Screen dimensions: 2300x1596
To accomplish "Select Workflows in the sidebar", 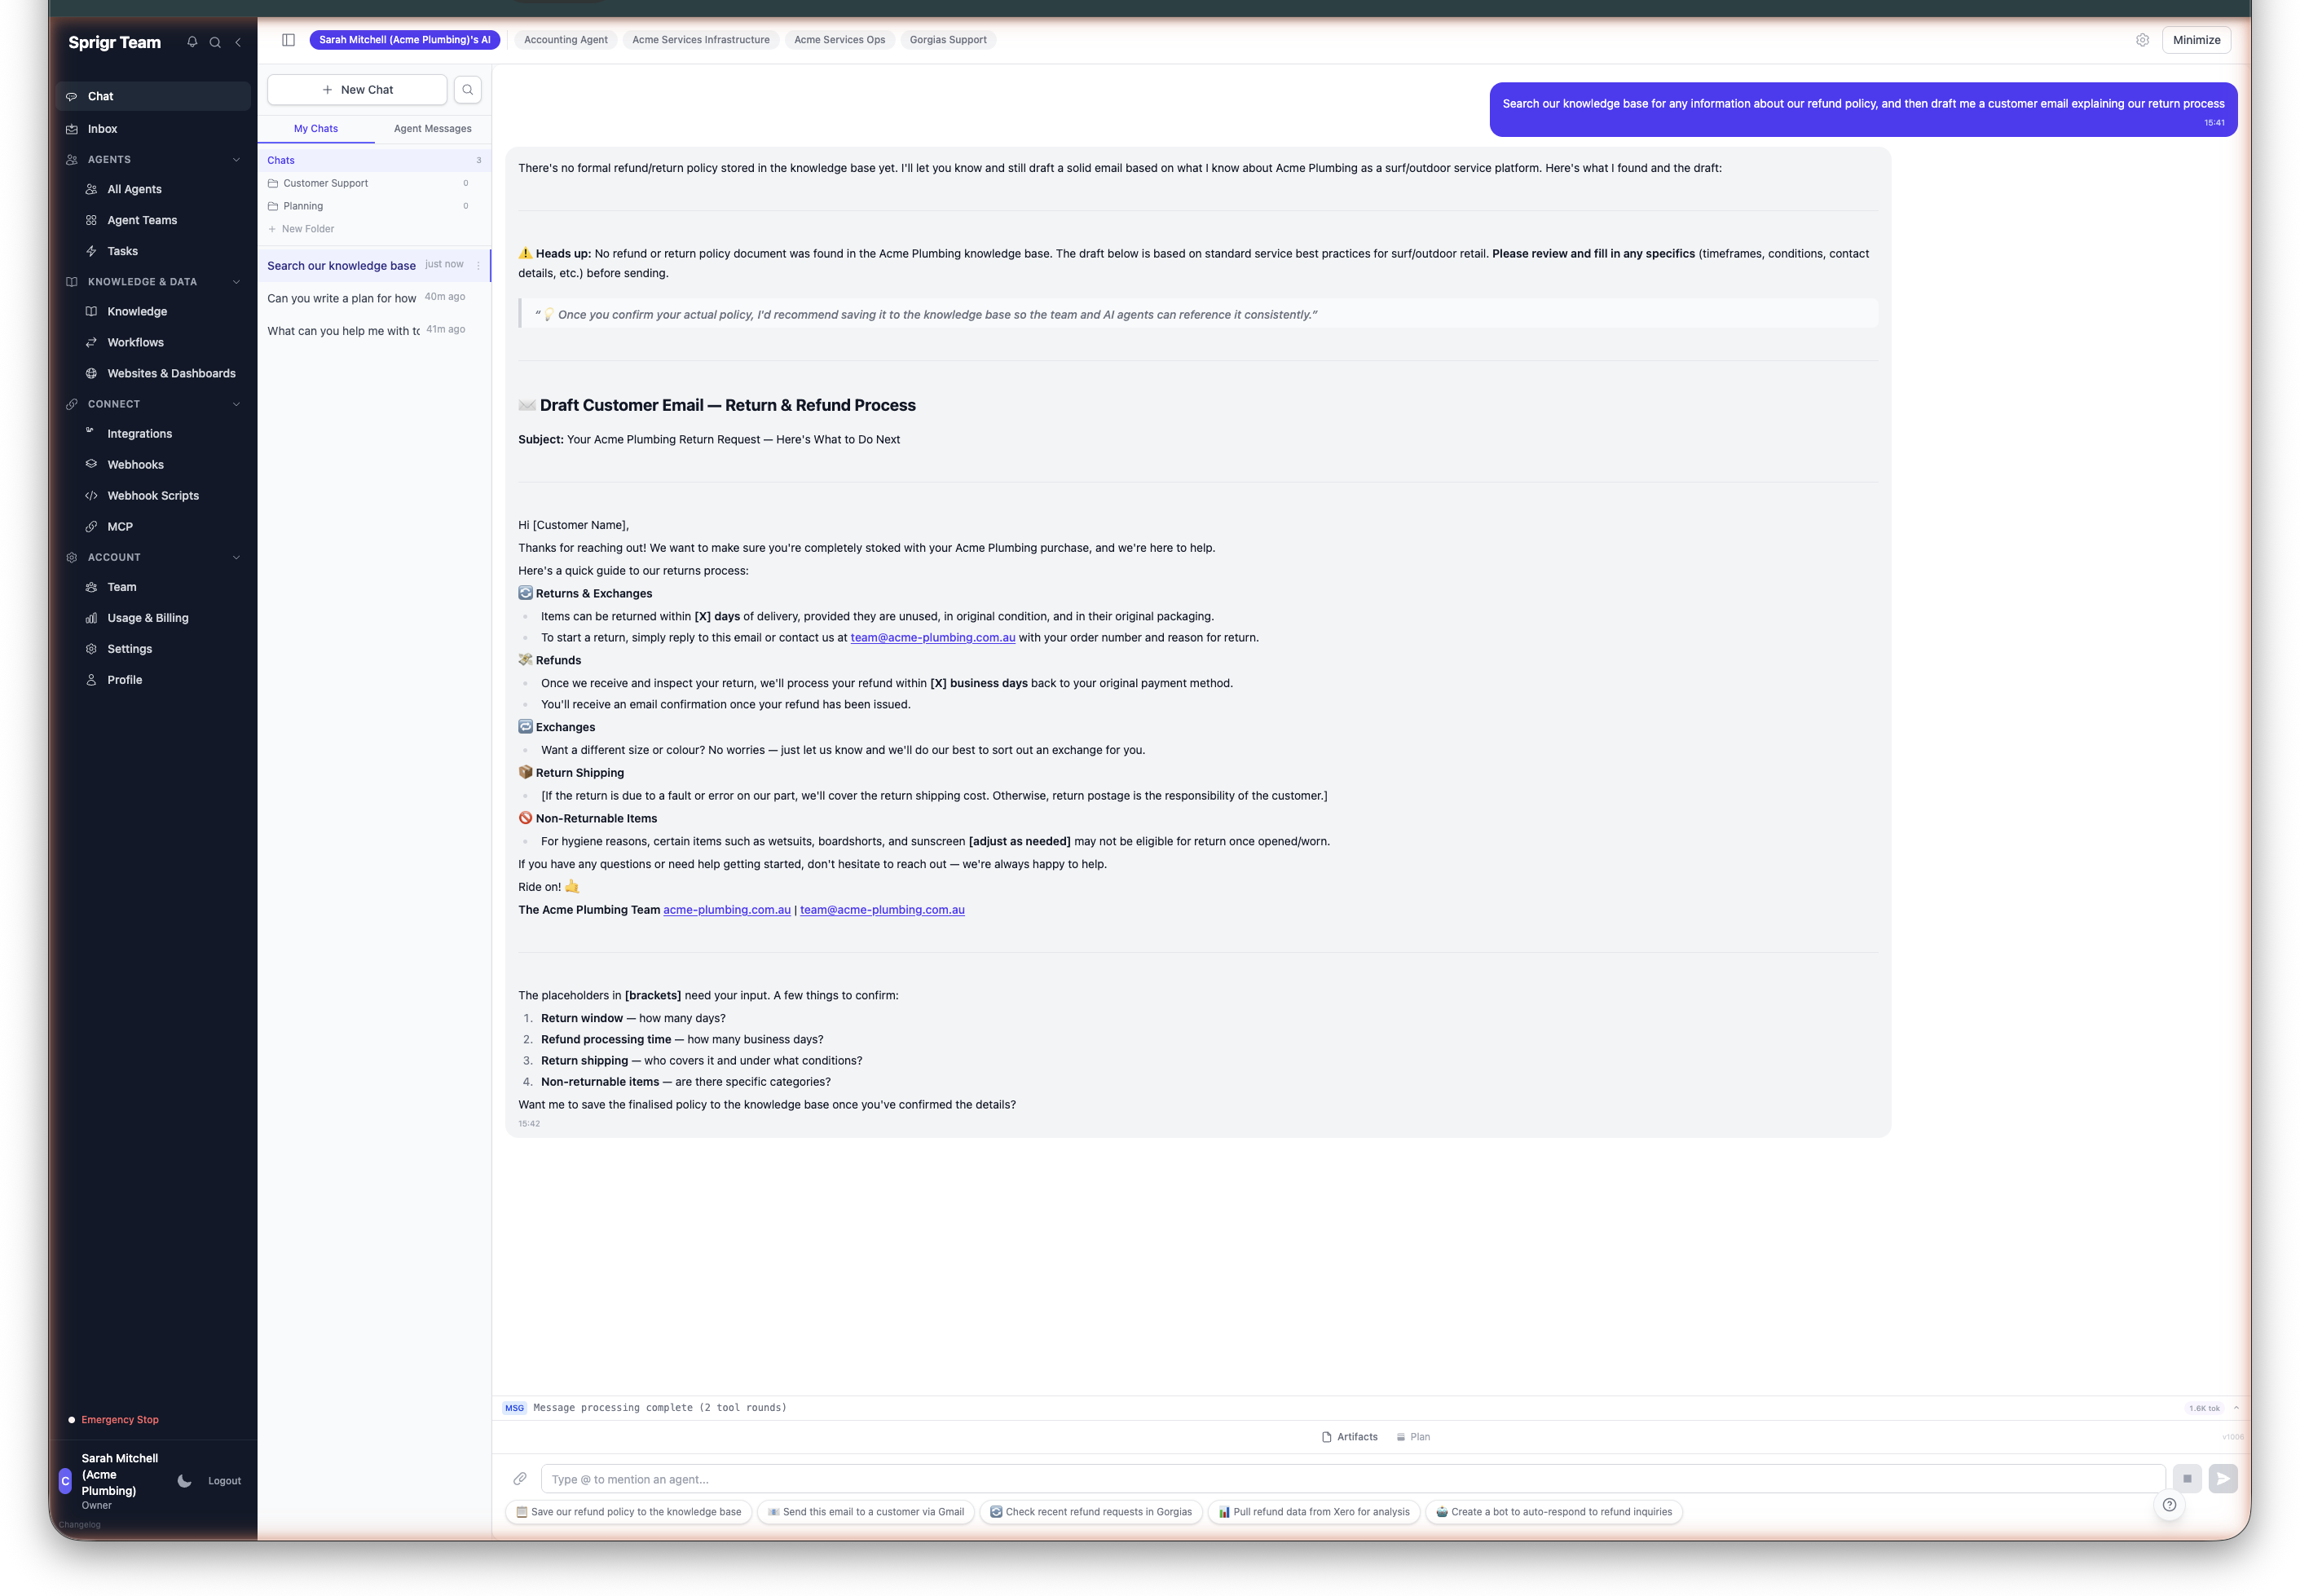I will (x=135, y=342).
